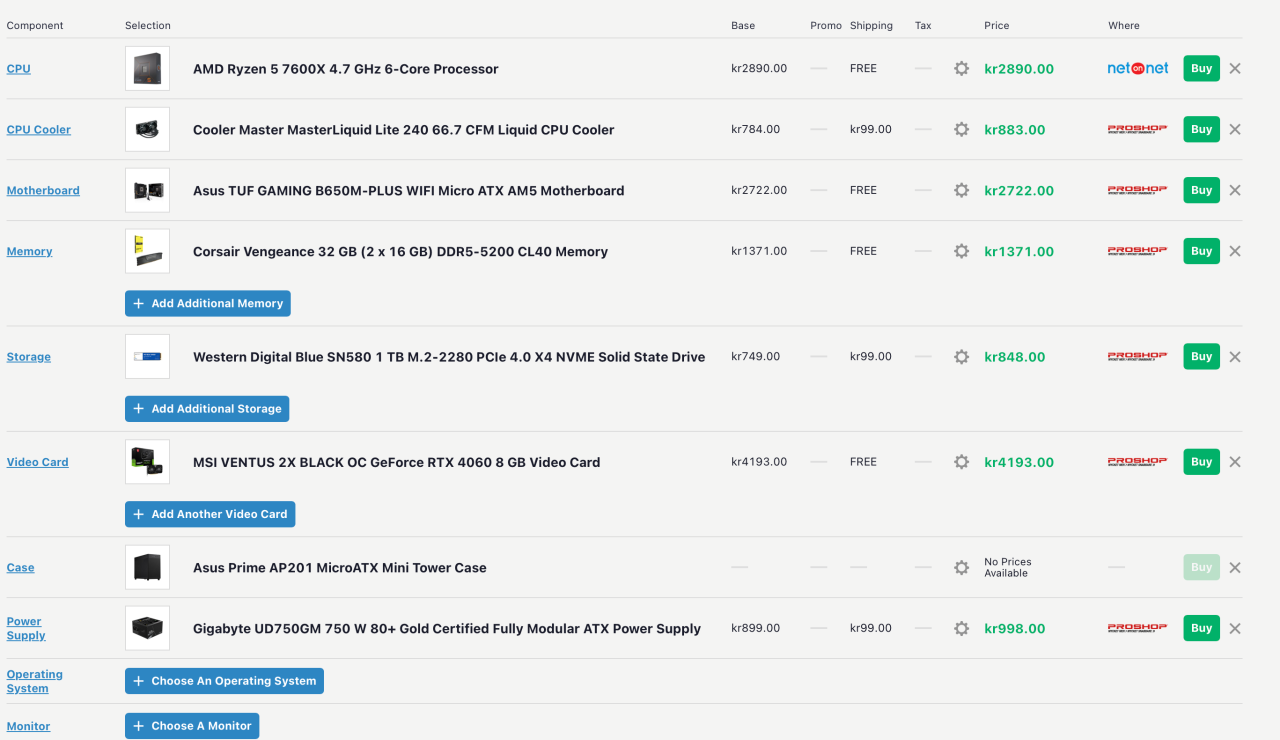Open the Power Supply category link
Image resolution: width=1280 pixels, height=740 pixels.
[25, 628]
